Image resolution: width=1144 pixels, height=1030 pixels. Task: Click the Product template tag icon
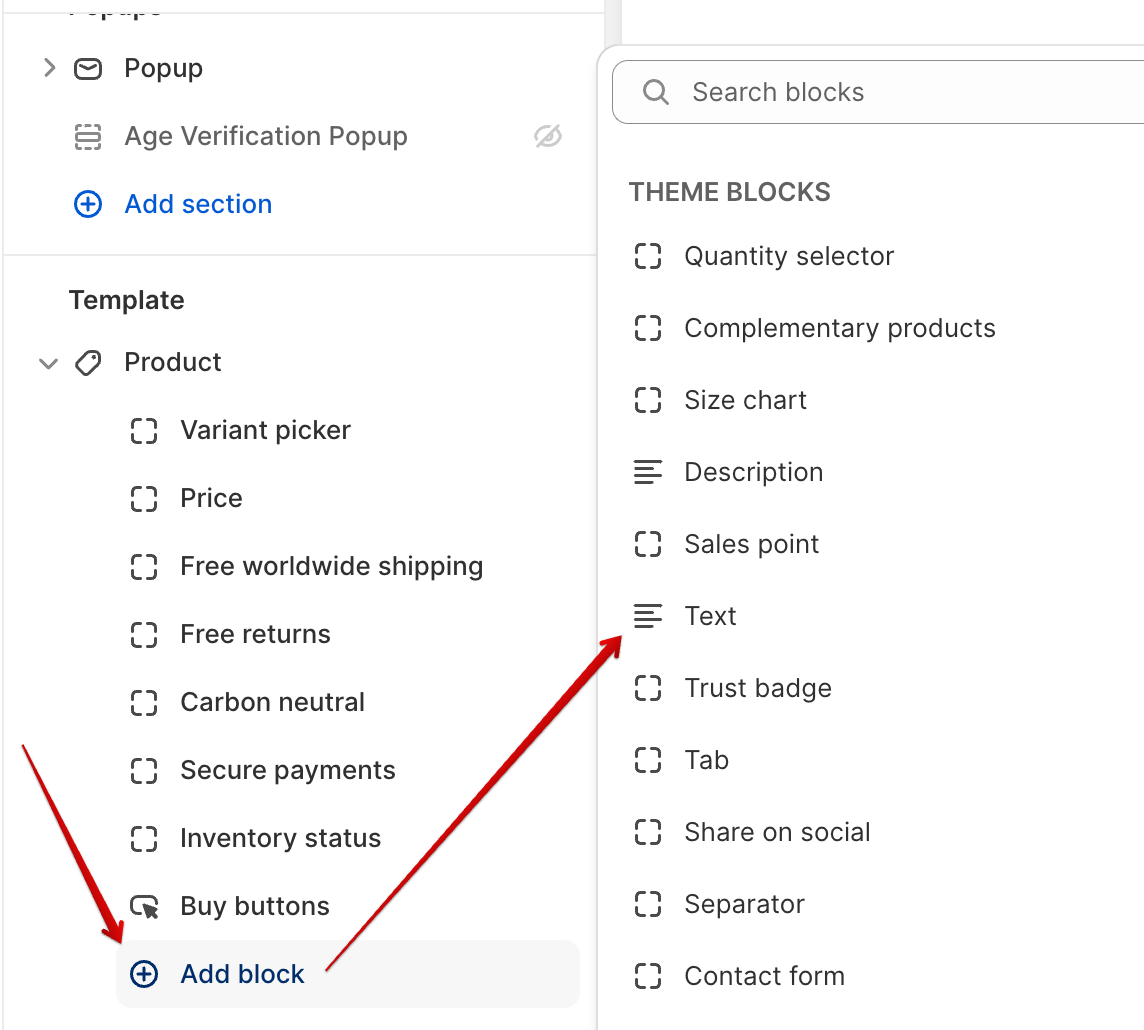pyautogui.click(x=88, y=363)
